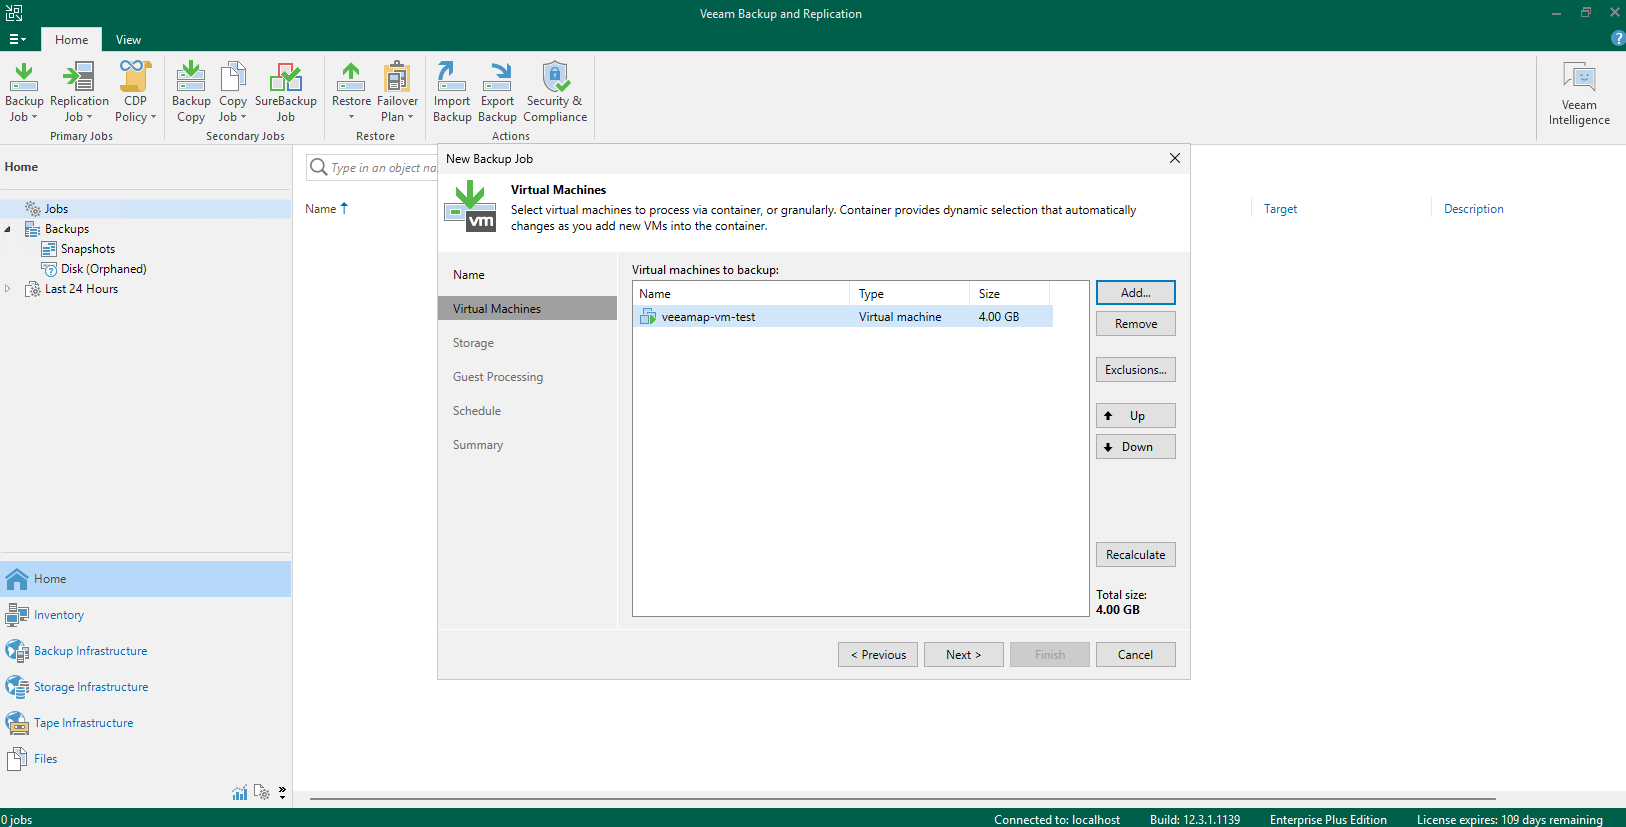Expand the Last 24 Hours node
This screenshot has width=1626, height=827.
point(8,289)
